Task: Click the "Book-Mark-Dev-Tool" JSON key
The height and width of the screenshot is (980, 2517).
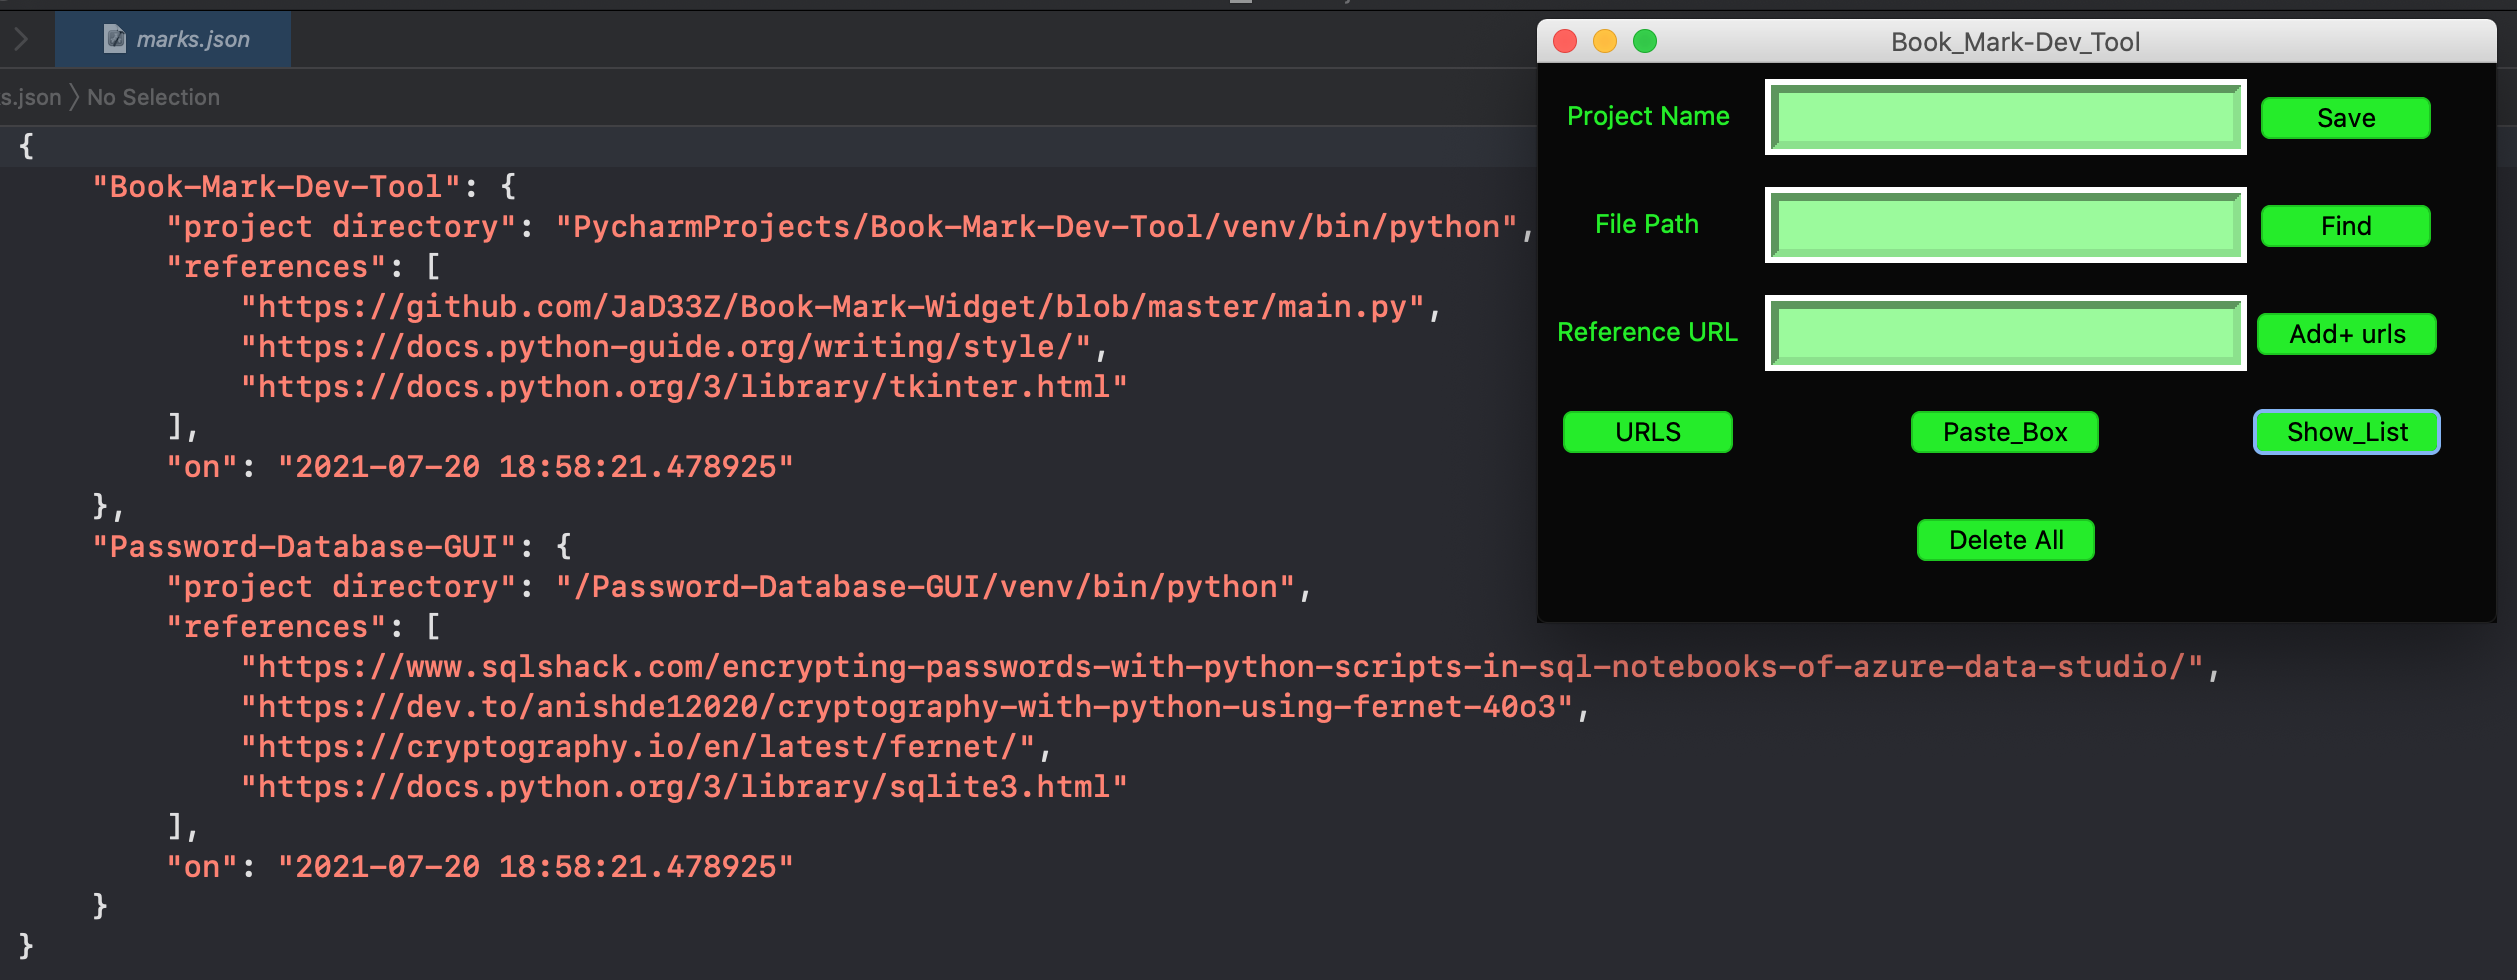Action: 277,187
